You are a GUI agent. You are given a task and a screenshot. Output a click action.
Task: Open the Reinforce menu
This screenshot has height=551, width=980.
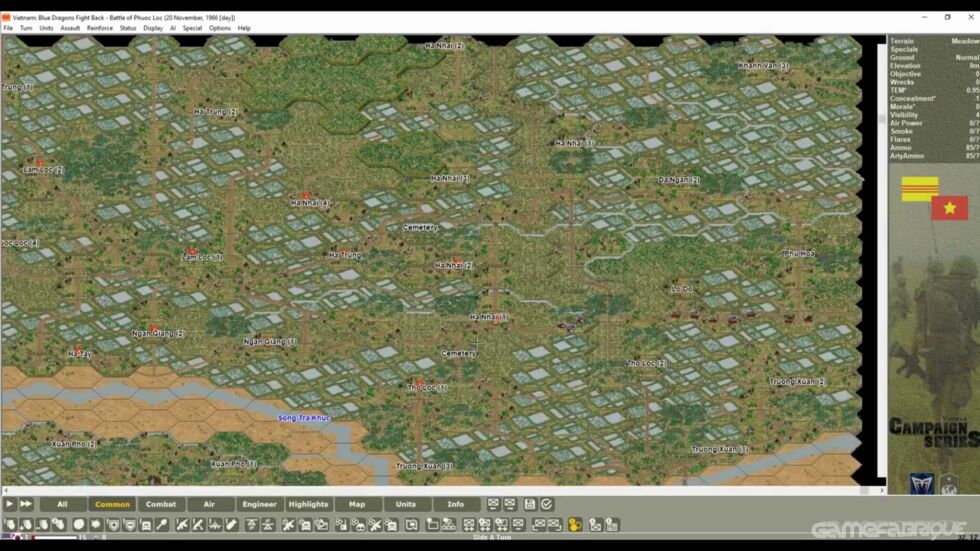pos(100,28)
